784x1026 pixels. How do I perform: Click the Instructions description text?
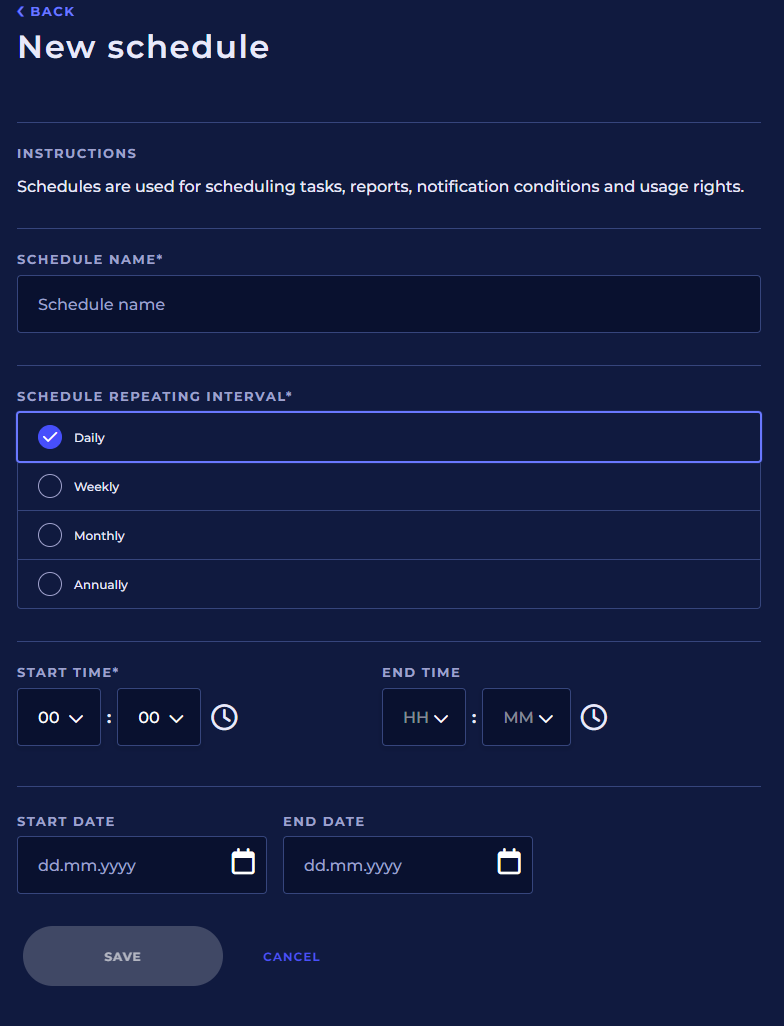(380, 187)
